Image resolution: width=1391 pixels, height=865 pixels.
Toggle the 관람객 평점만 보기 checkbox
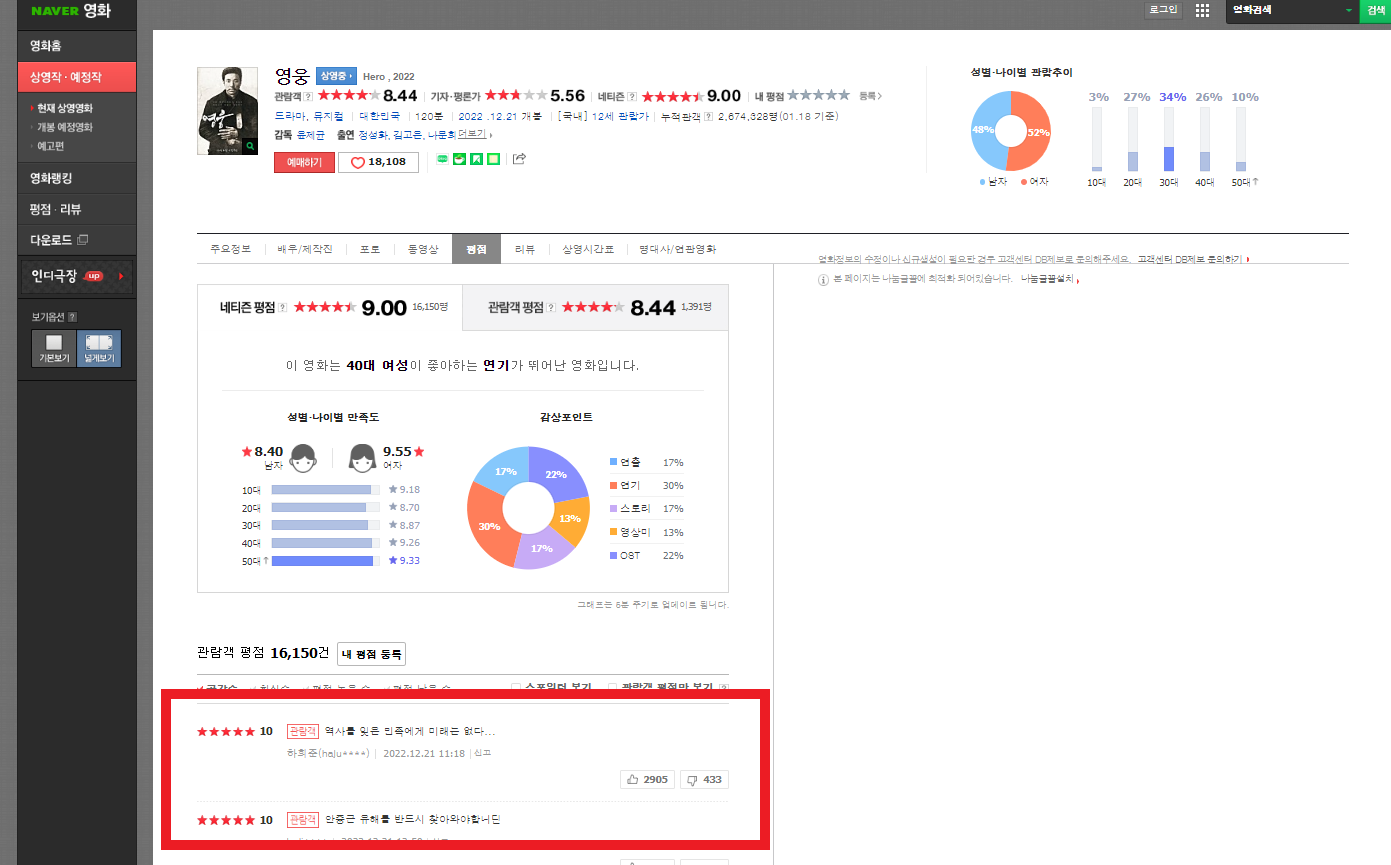tap(613, 688)
